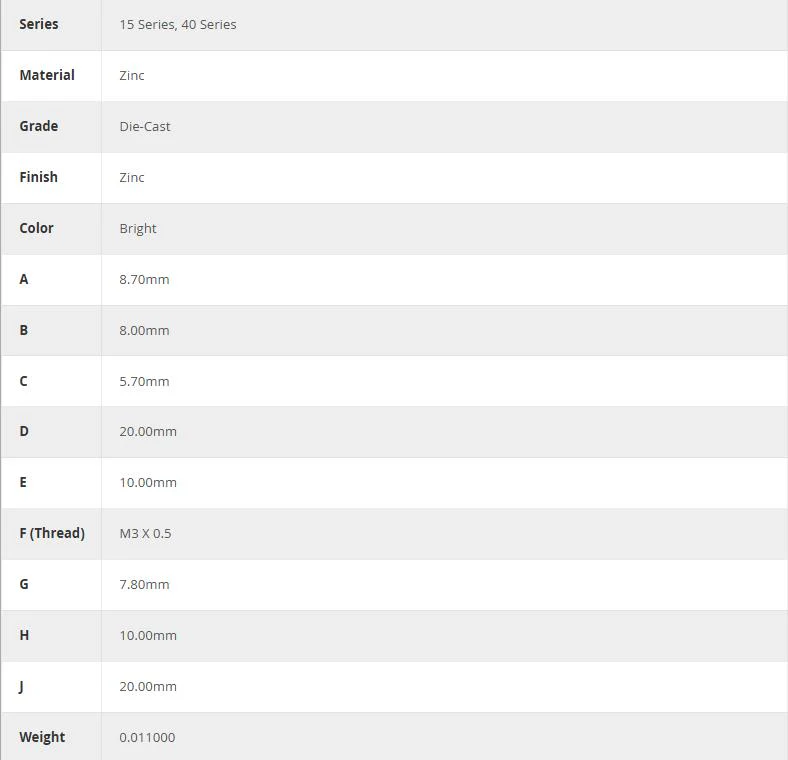Click the H dimension label
The image size is (788, 760).
pyautogui.click(x=24, y=635)
